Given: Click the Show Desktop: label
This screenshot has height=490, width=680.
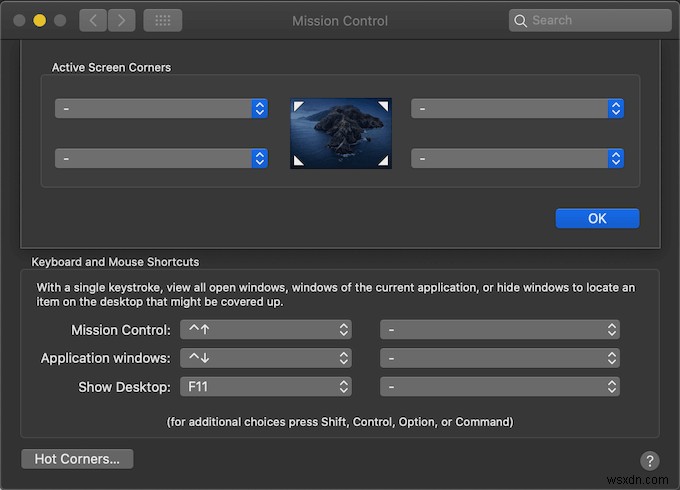Looking at the screenshot, I should click(124, 387).
